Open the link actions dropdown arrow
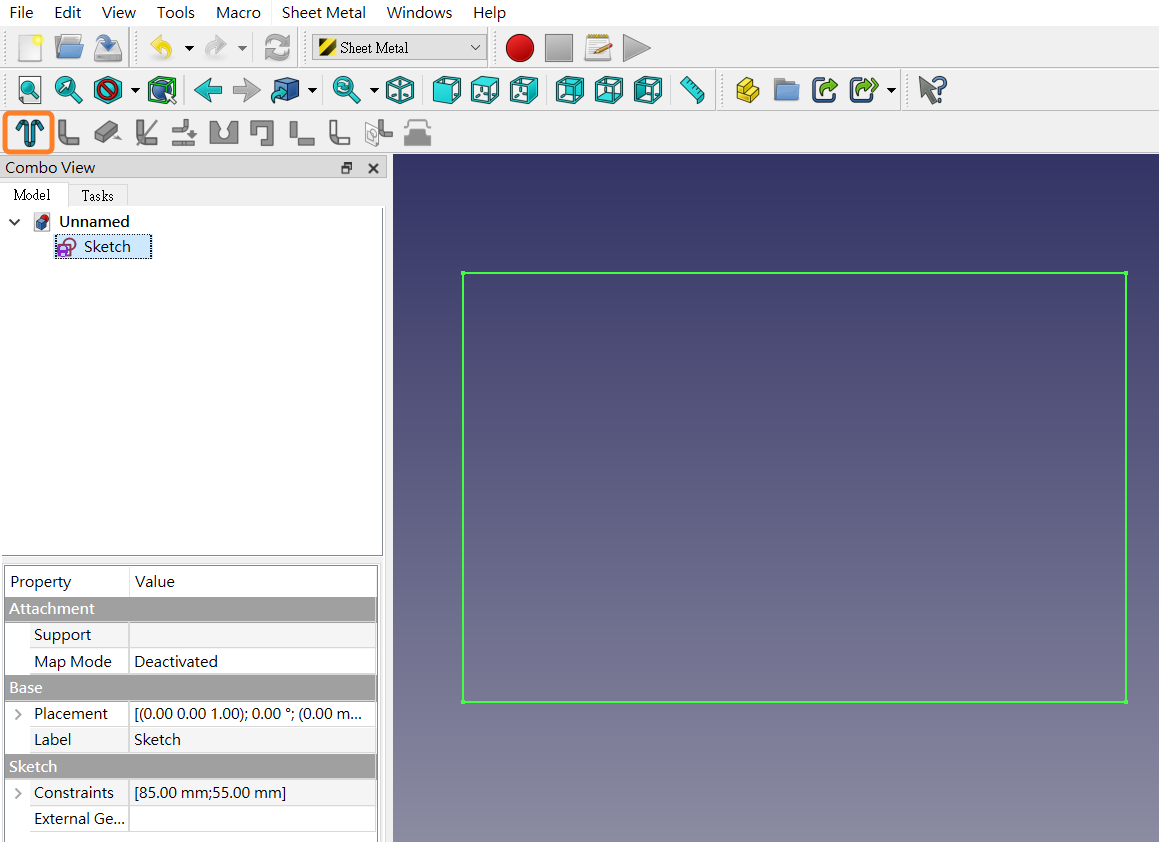The width and height of the screenshot is (1159, 842). [x=891, y=91]
